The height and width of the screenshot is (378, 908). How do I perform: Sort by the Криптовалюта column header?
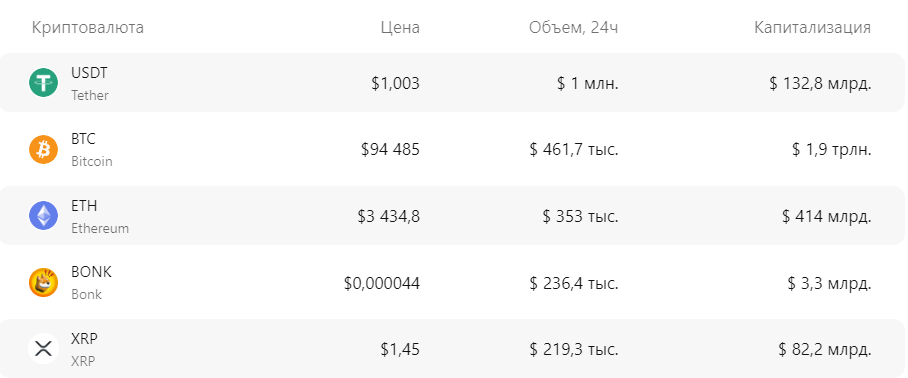(88, 28)
